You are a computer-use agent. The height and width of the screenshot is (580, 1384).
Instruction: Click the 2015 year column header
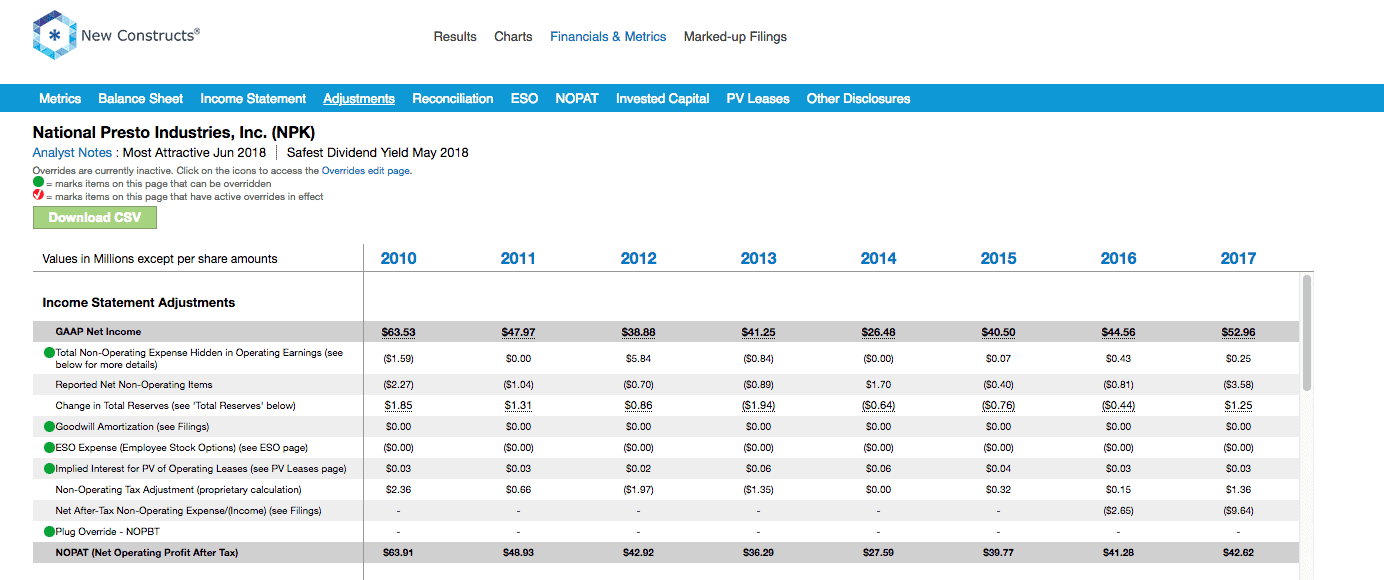[998, 258]
